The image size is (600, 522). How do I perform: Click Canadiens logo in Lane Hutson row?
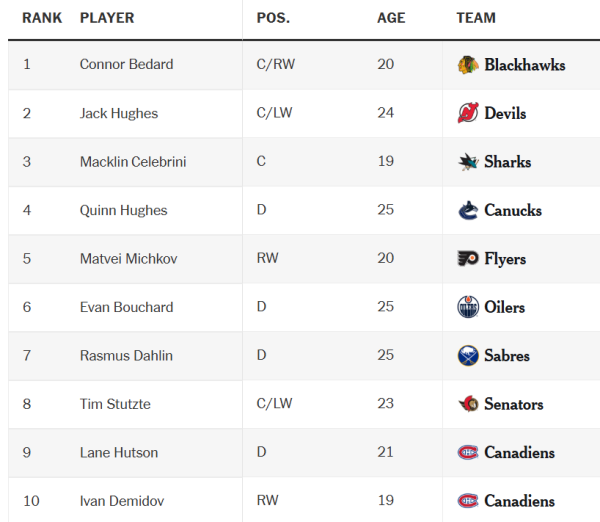point(467,453)
